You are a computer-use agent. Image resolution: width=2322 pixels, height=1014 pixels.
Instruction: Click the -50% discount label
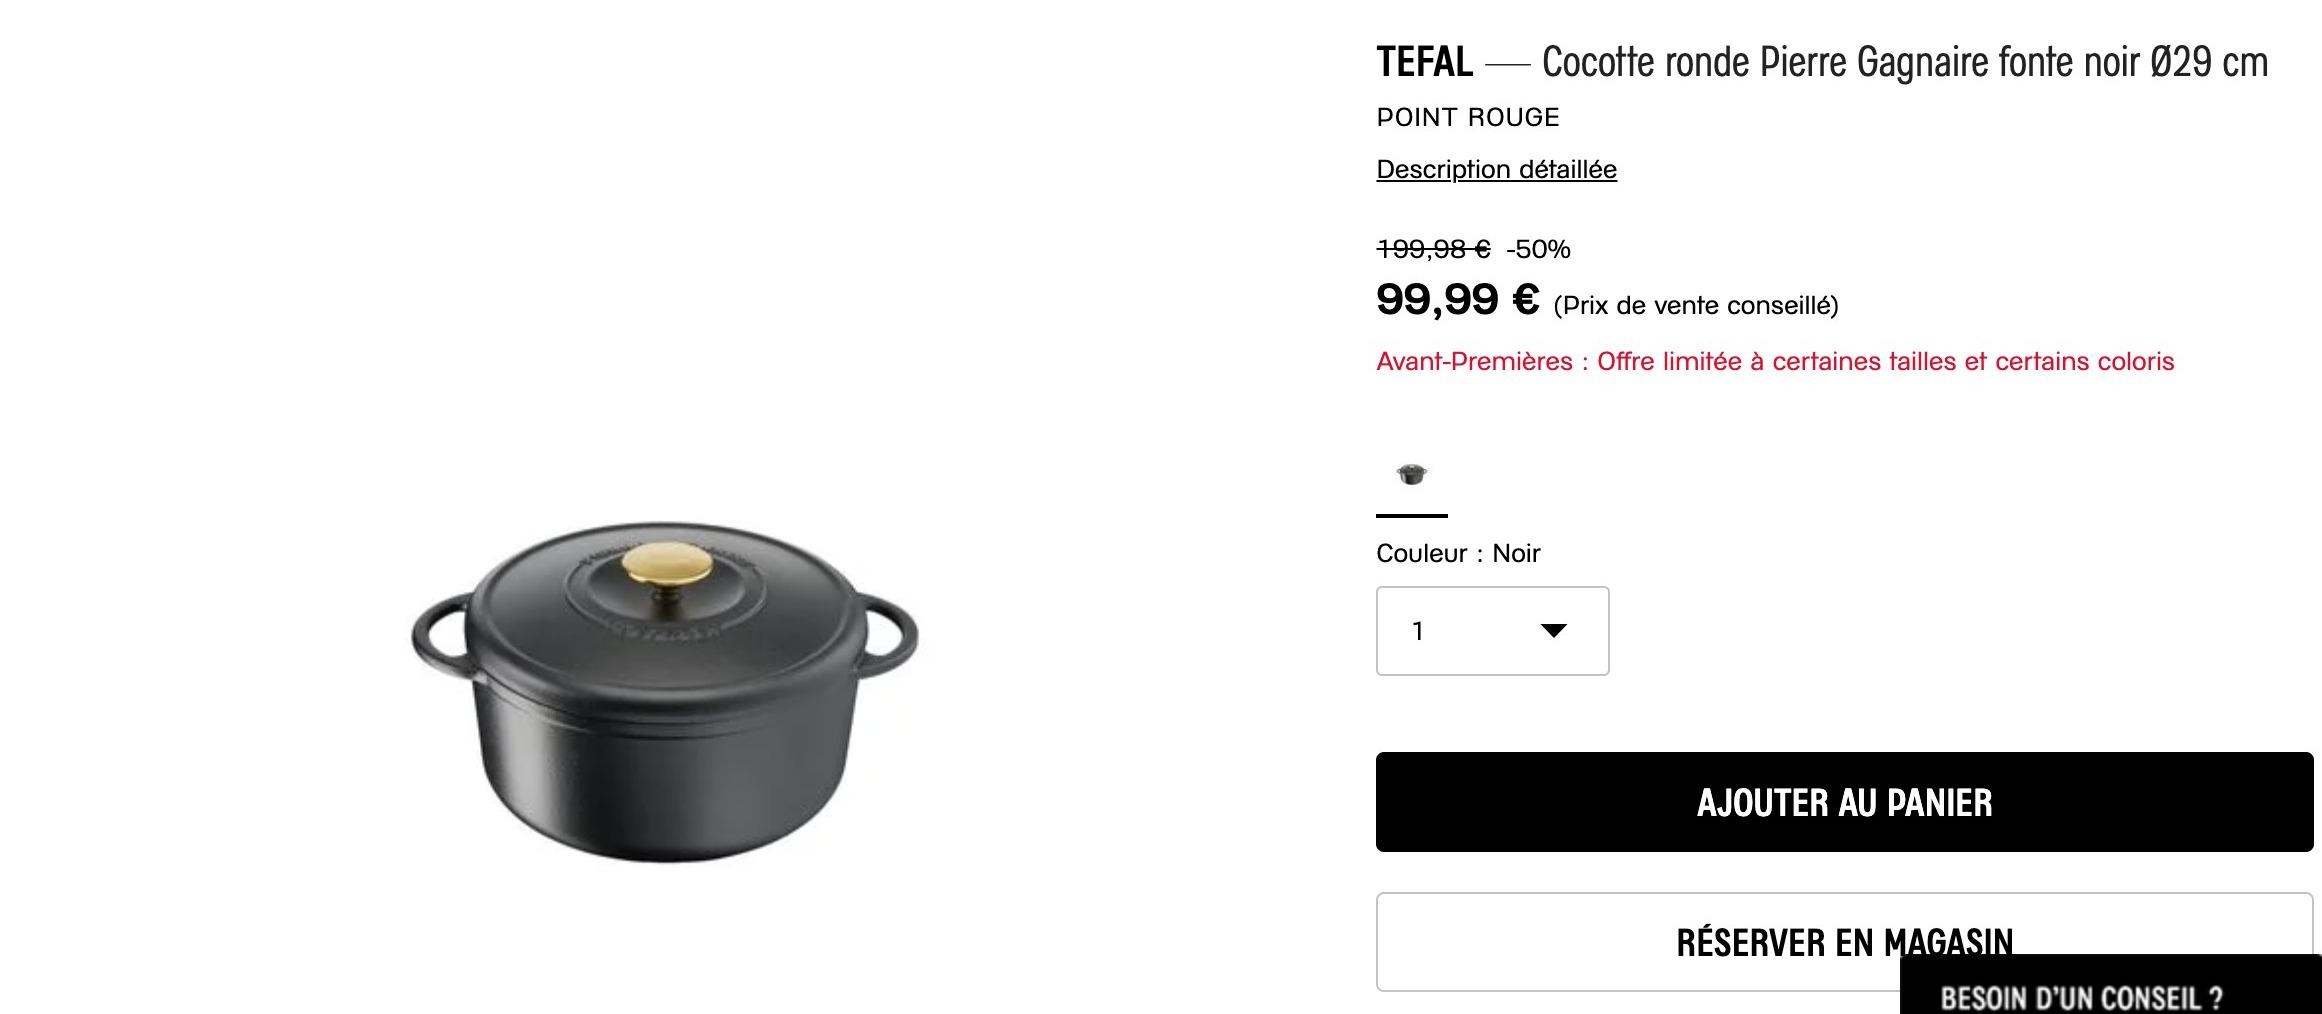[1538, 249]
